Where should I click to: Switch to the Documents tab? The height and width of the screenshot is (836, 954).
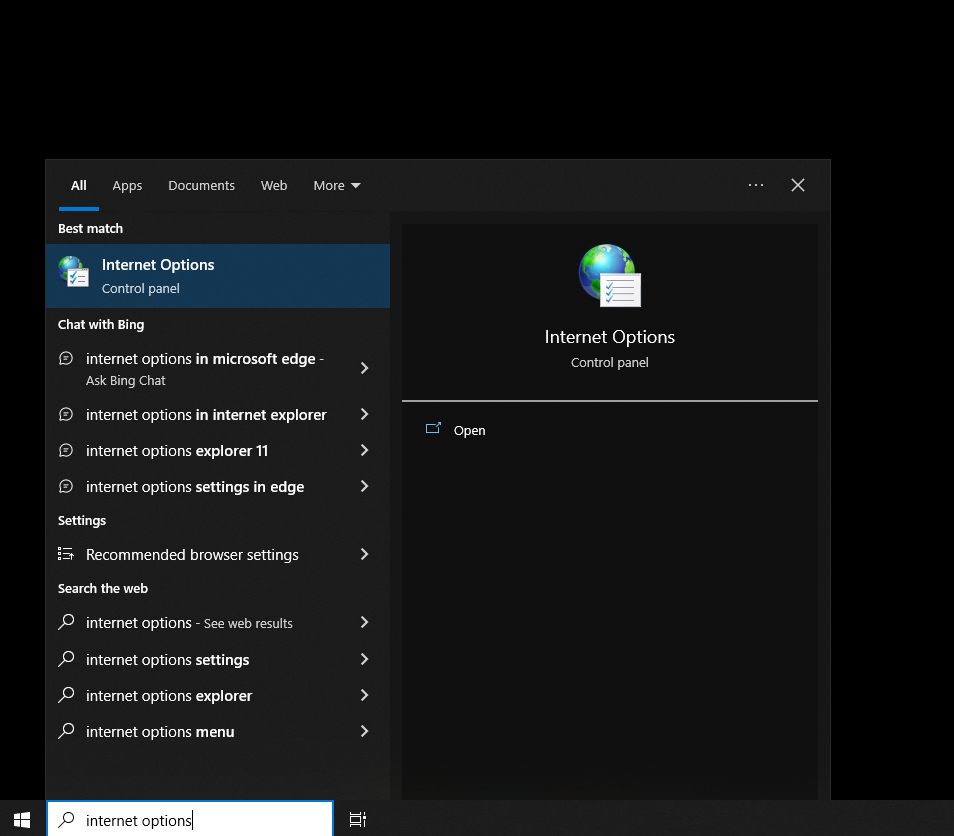201,185
